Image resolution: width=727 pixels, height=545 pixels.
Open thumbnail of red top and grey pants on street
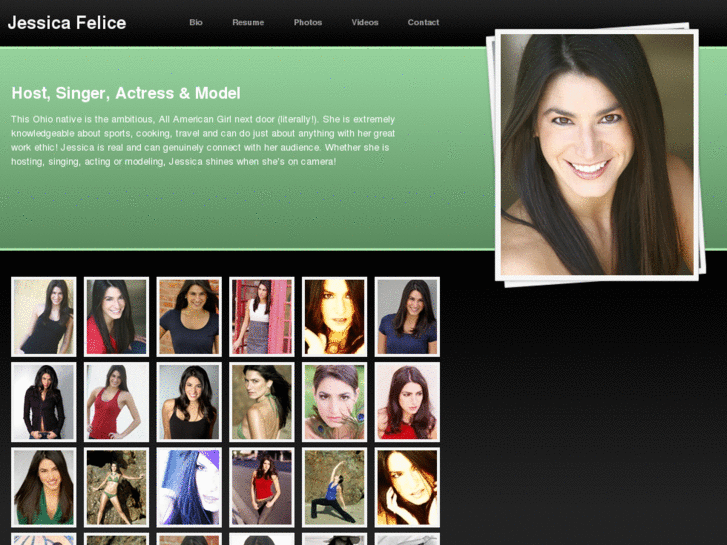pyautogui.click(x=262, y=487)
